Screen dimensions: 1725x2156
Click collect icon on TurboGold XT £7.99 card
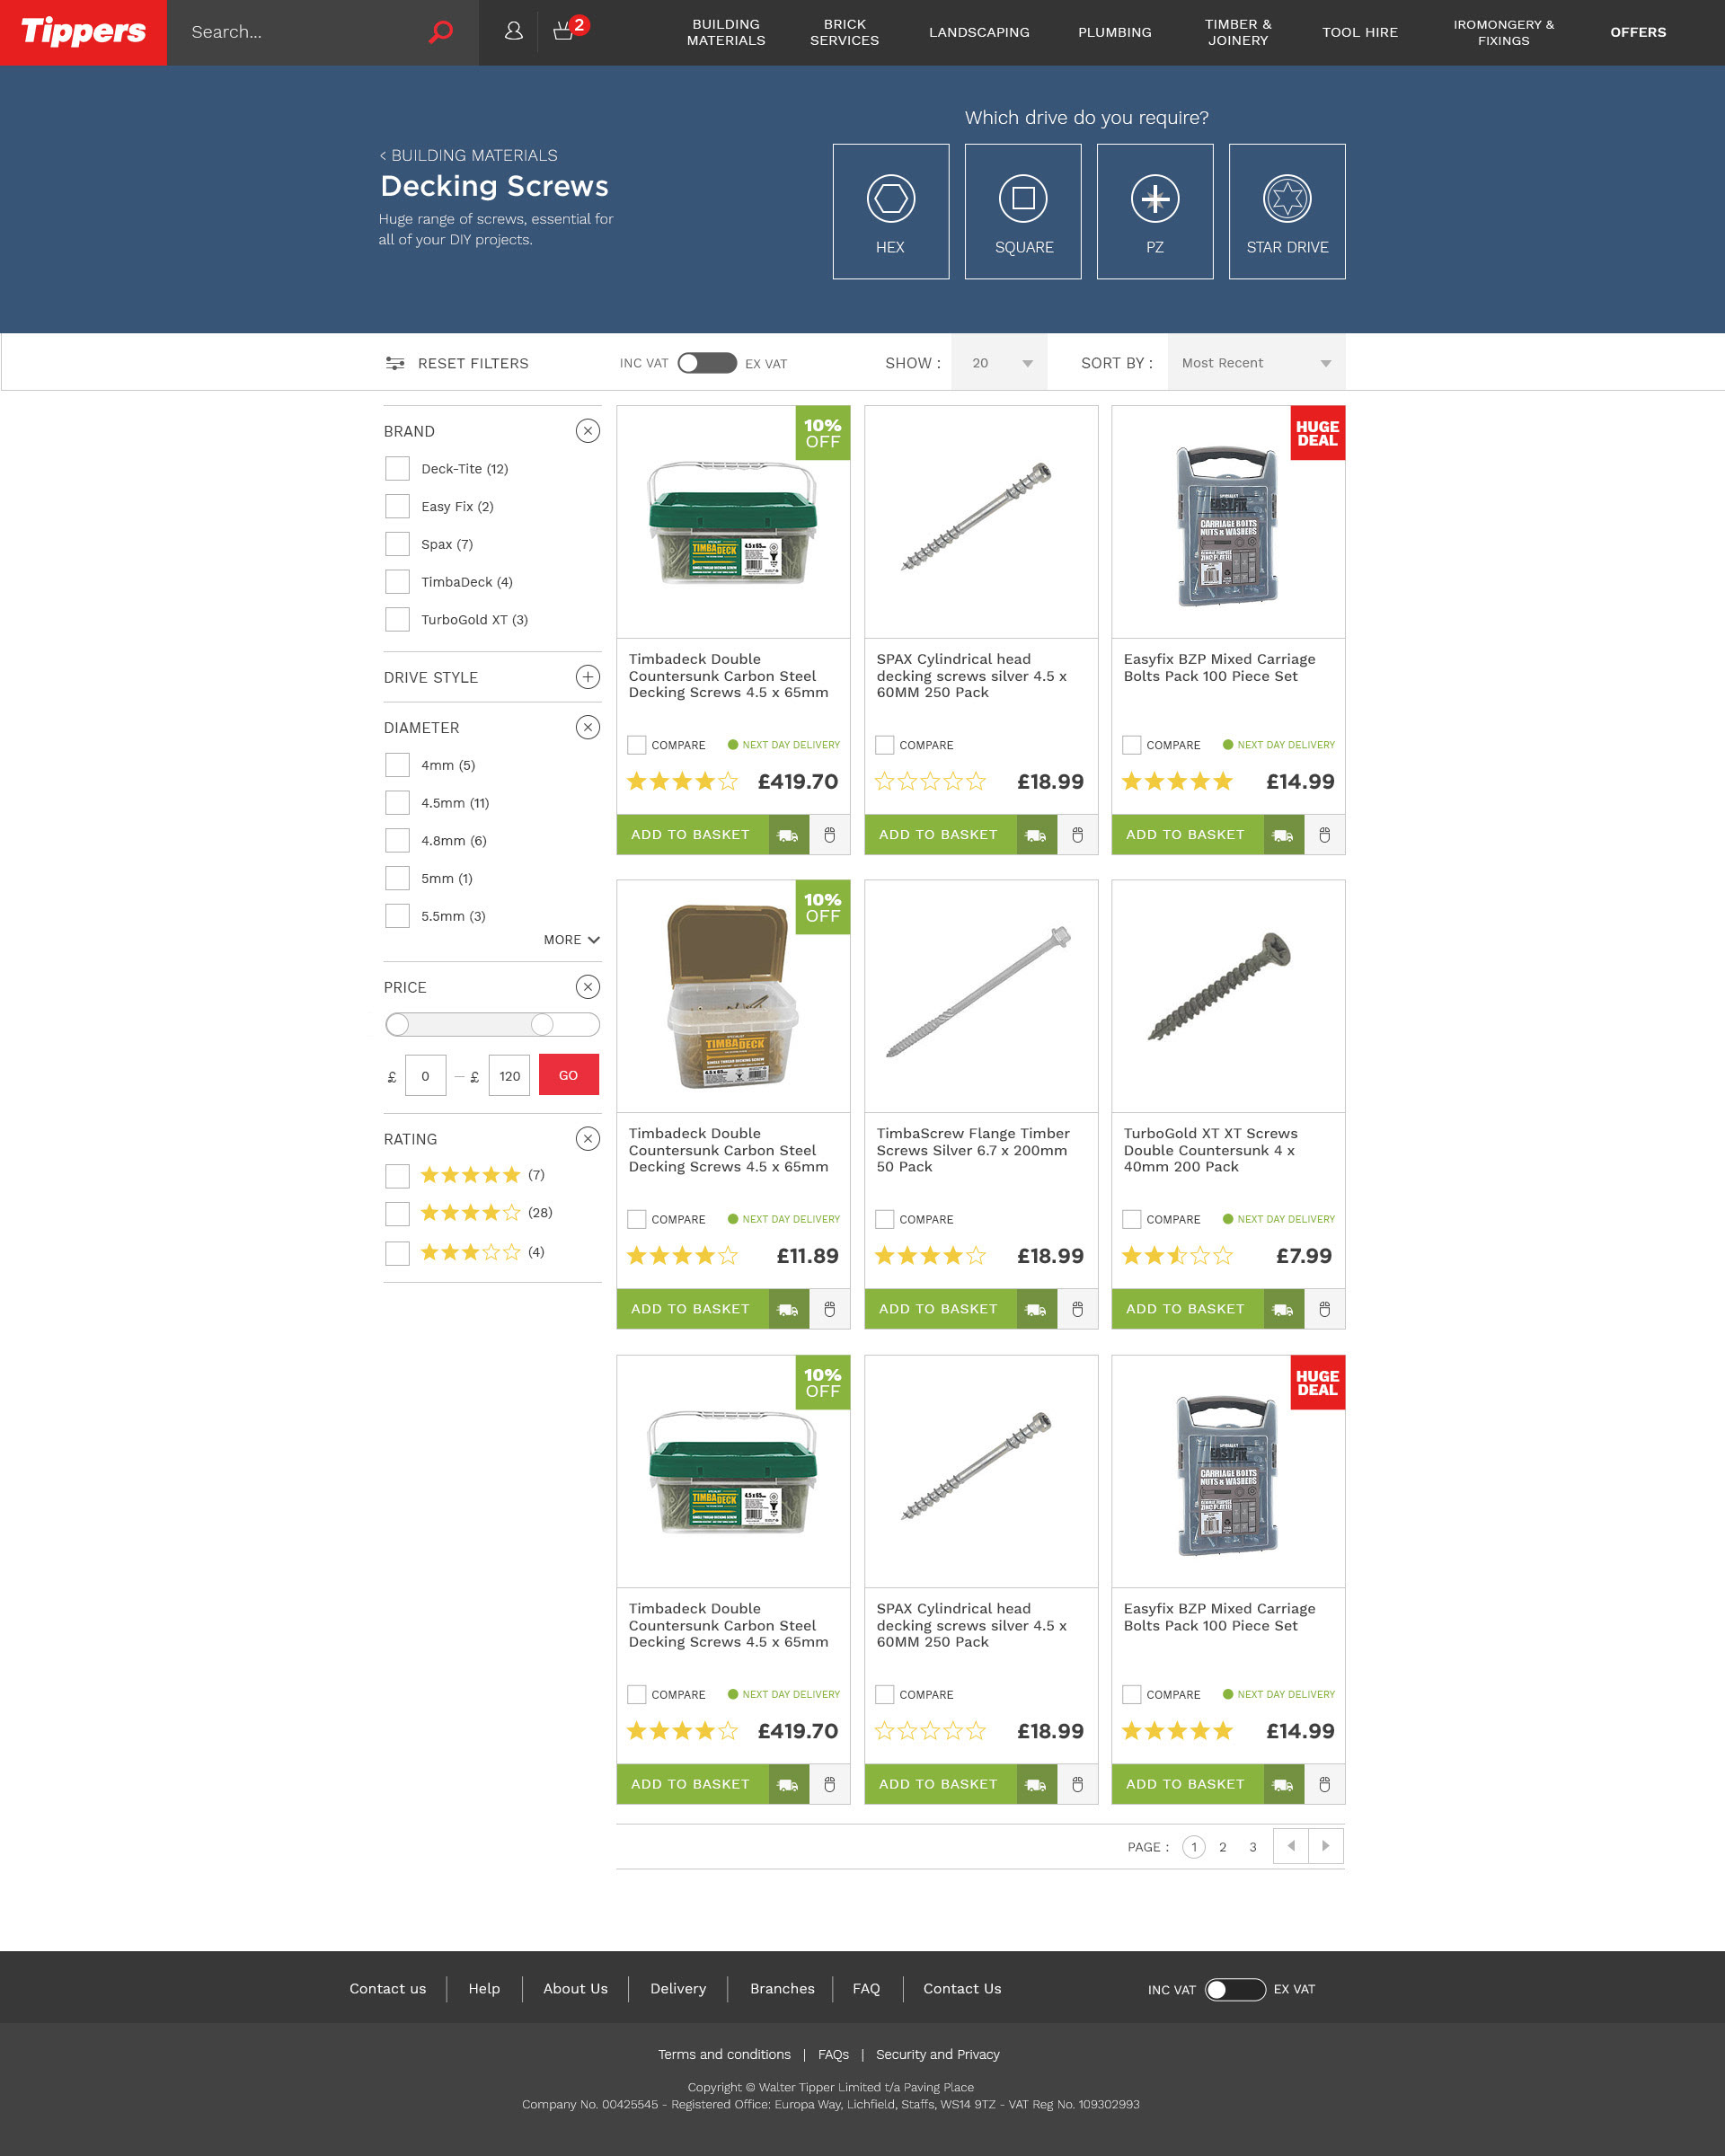pos(1324,1309)
